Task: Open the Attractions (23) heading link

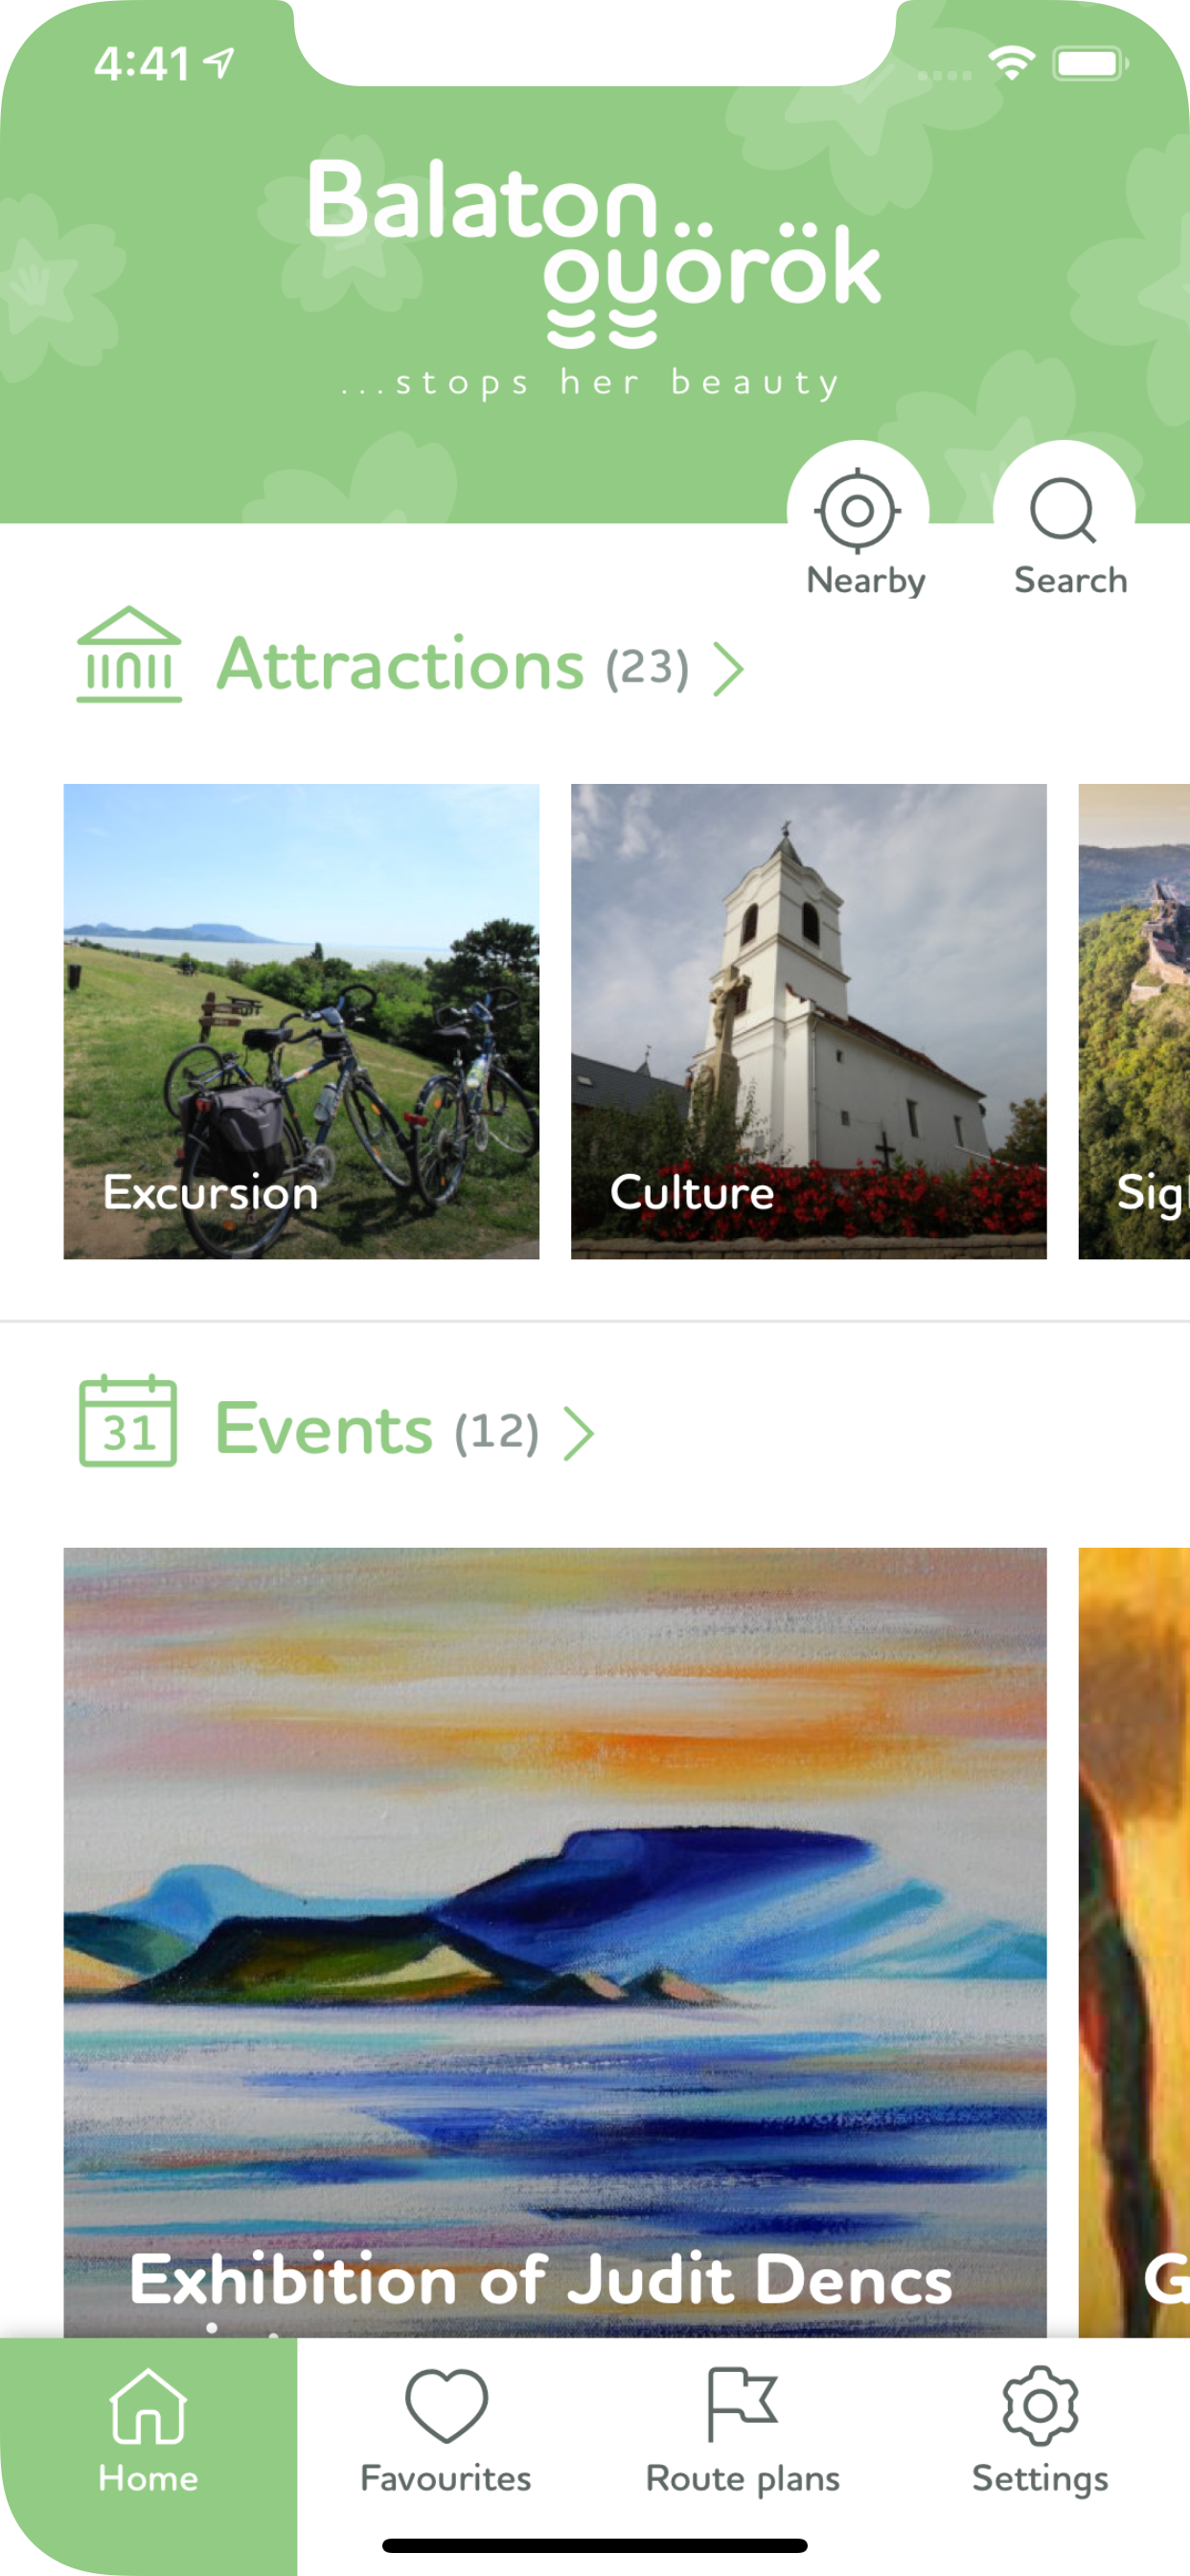Action: pos(453,665)
